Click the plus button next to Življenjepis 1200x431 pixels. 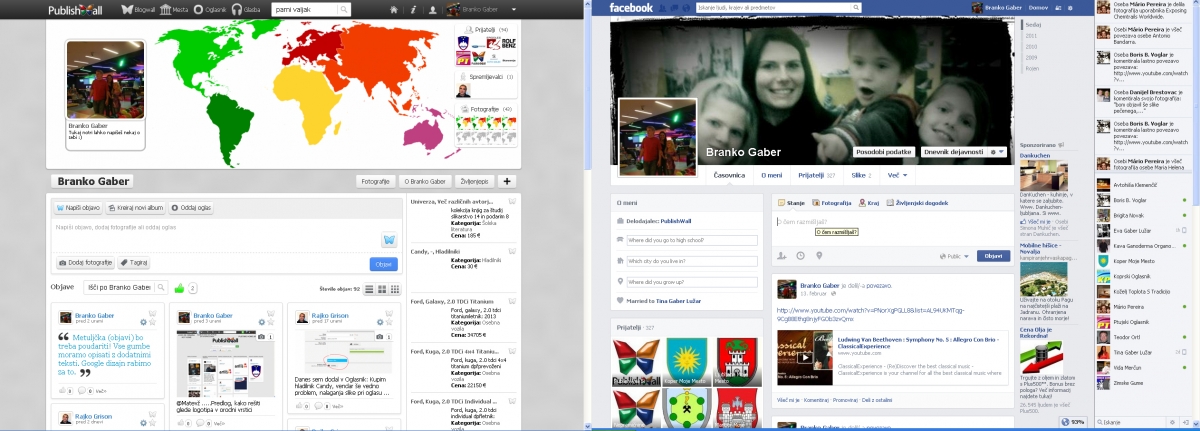pos(507,181)
